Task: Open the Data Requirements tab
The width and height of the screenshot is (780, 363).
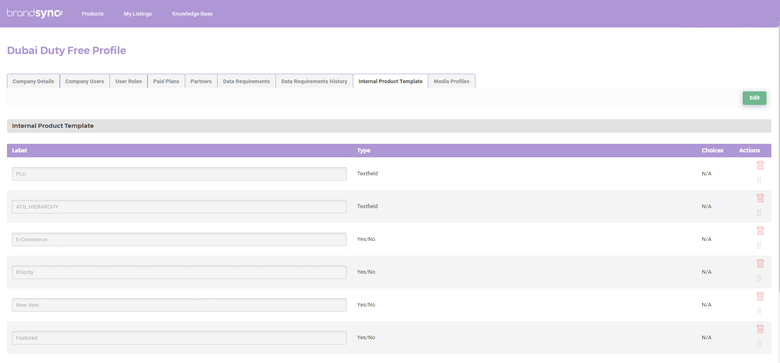Action: (246, 81)
